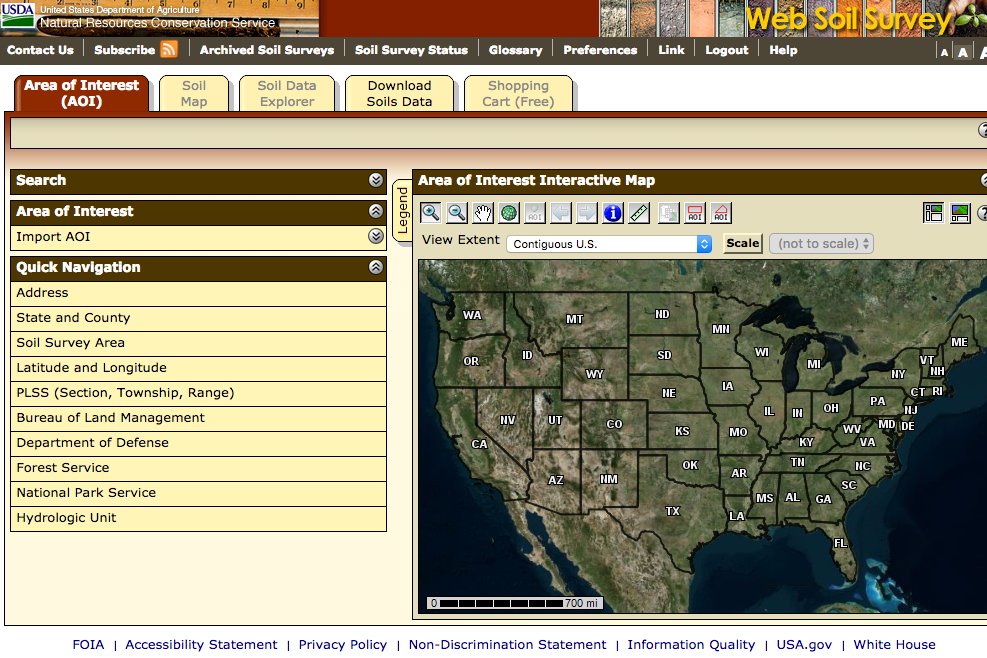Screen dimensions: 987x658
Task: Open the Non-Discrimination Statement link
Action: tap(507, 645)
